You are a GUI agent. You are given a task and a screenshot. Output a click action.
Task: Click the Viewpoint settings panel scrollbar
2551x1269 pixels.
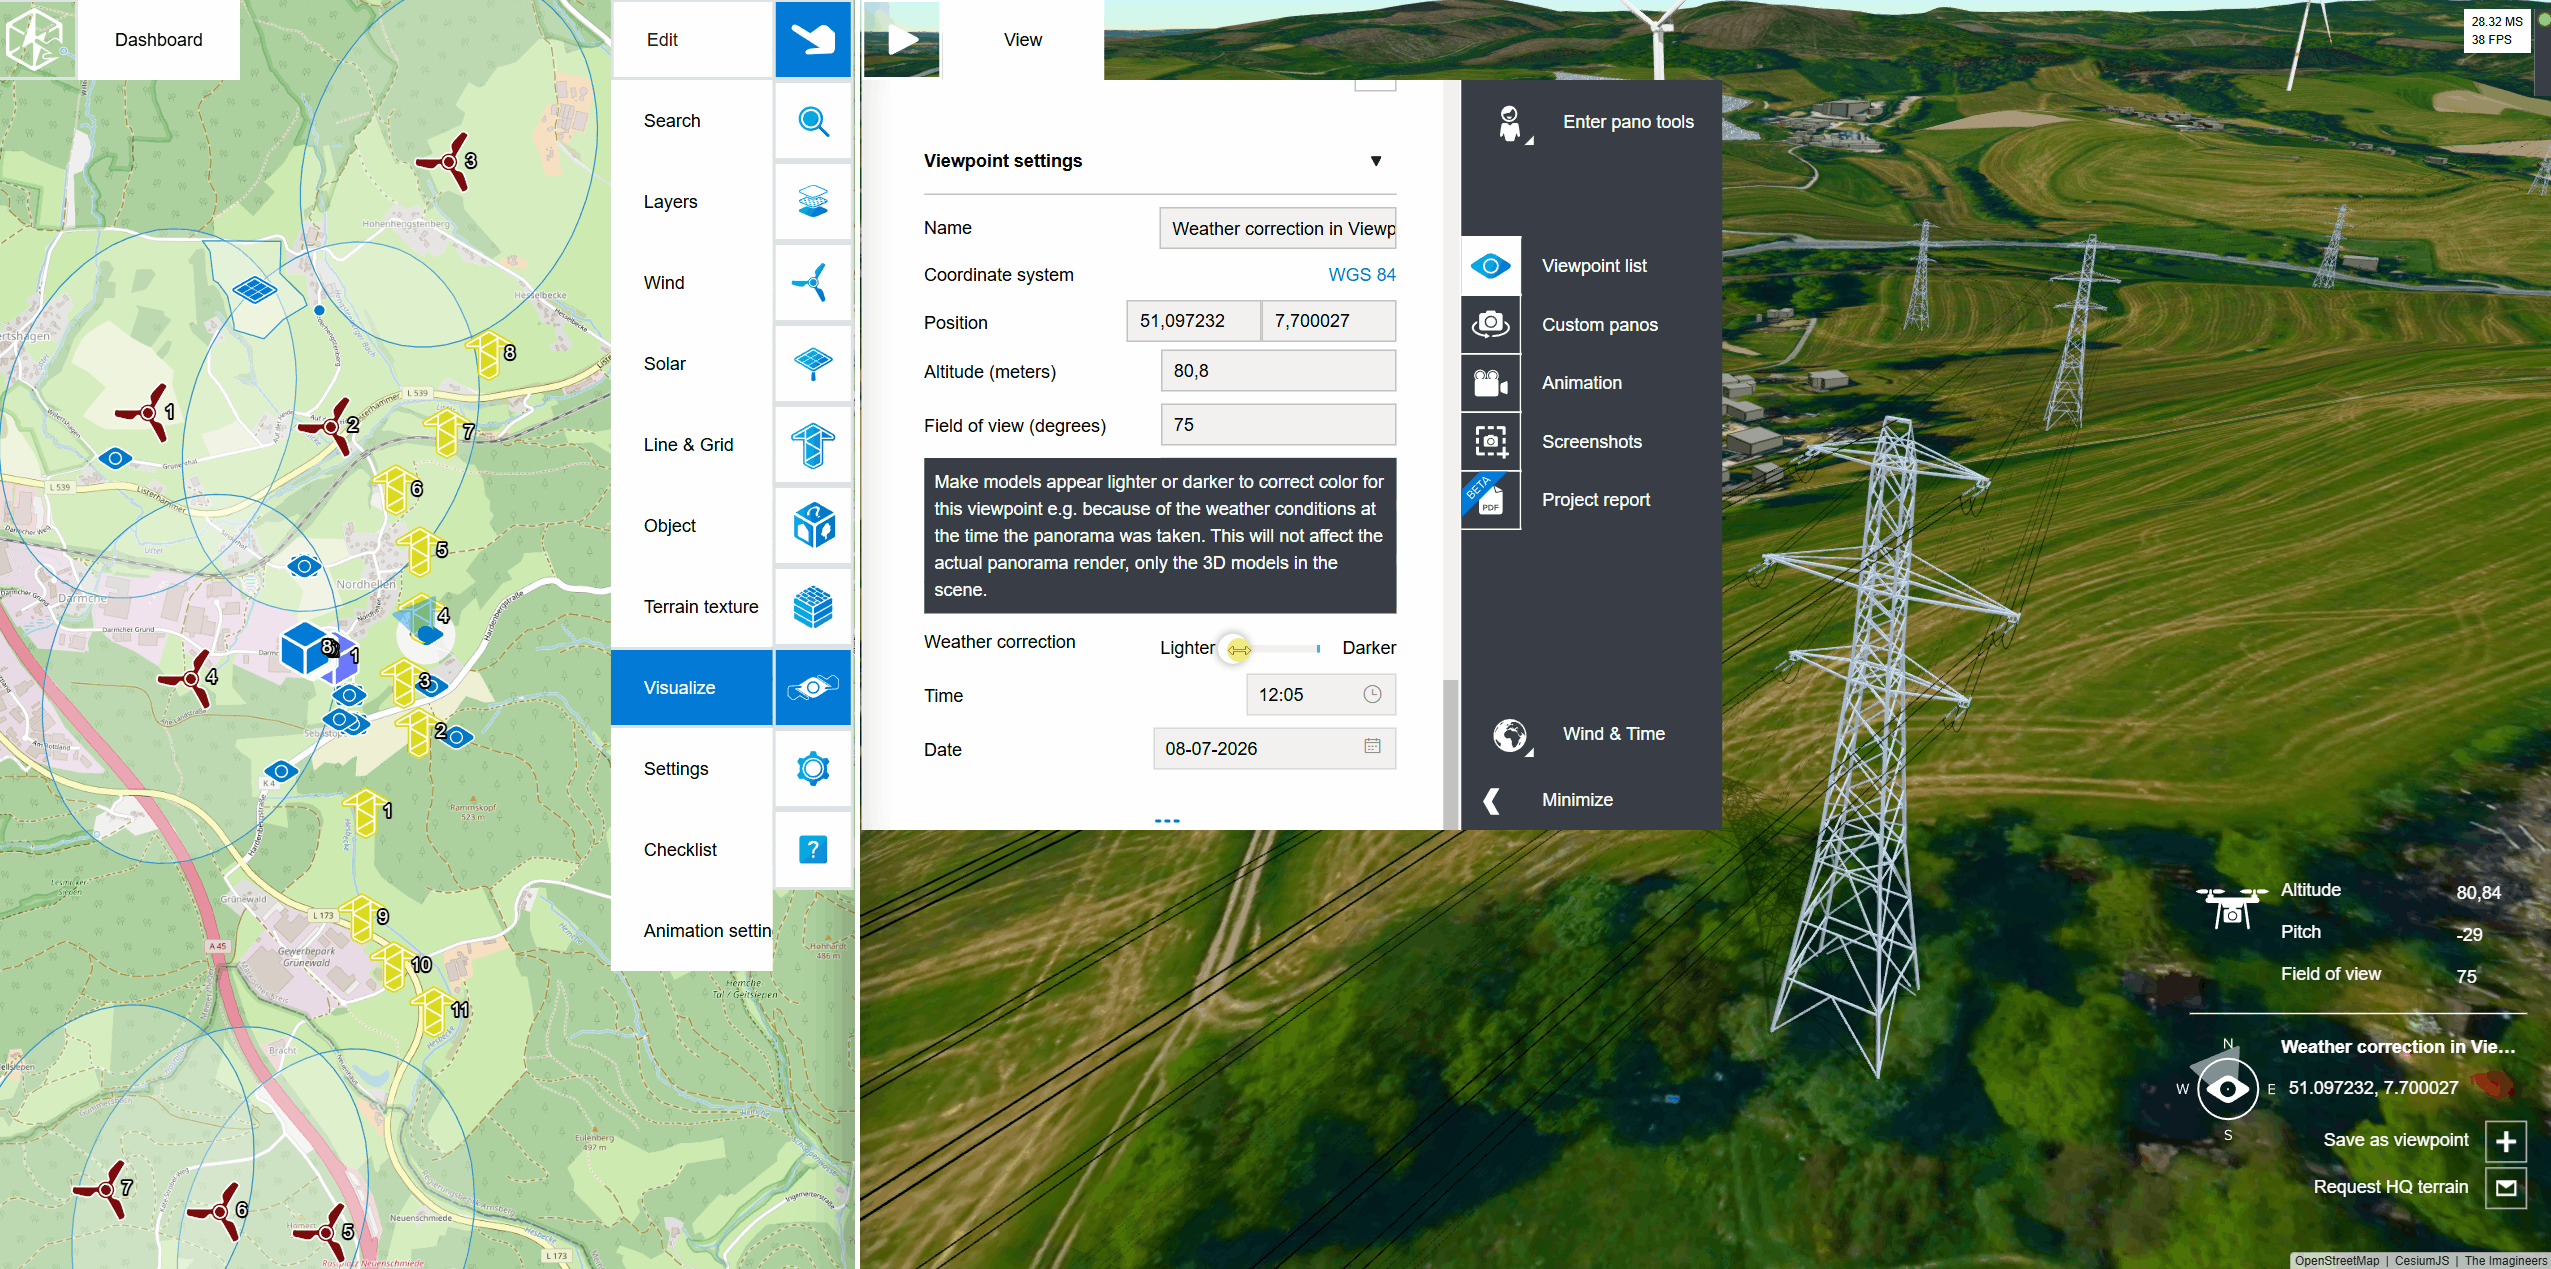click(x=1450, y=753)
